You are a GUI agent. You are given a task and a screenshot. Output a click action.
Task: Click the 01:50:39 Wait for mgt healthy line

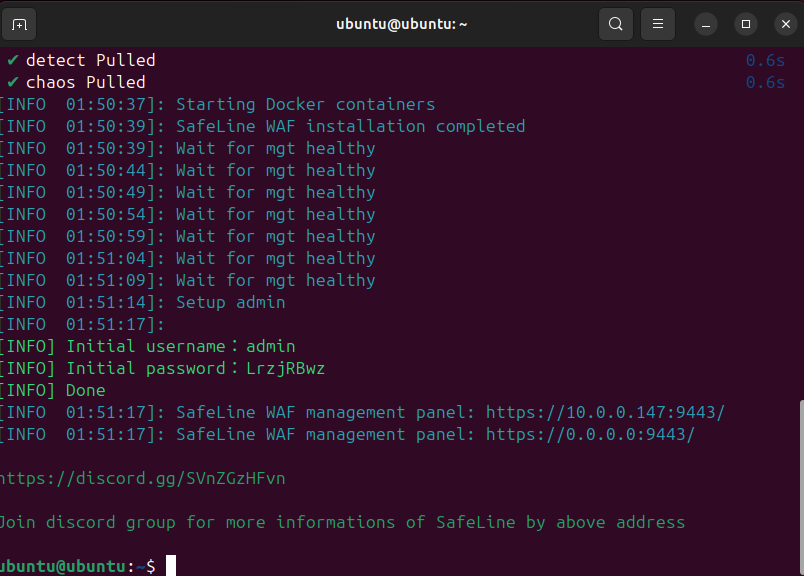[x=188, y=149]
